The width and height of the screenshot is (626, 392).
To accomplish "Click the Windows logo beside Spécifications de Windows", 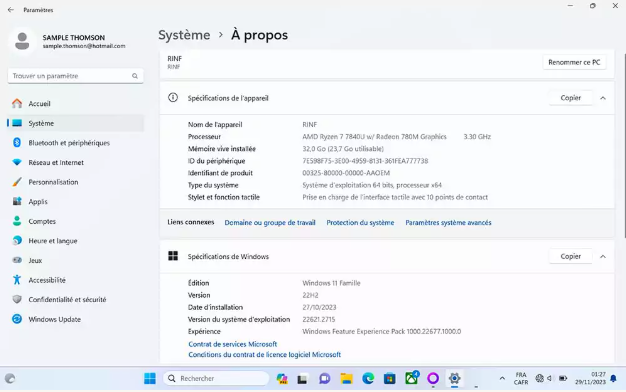I will (x=173, y=256).
